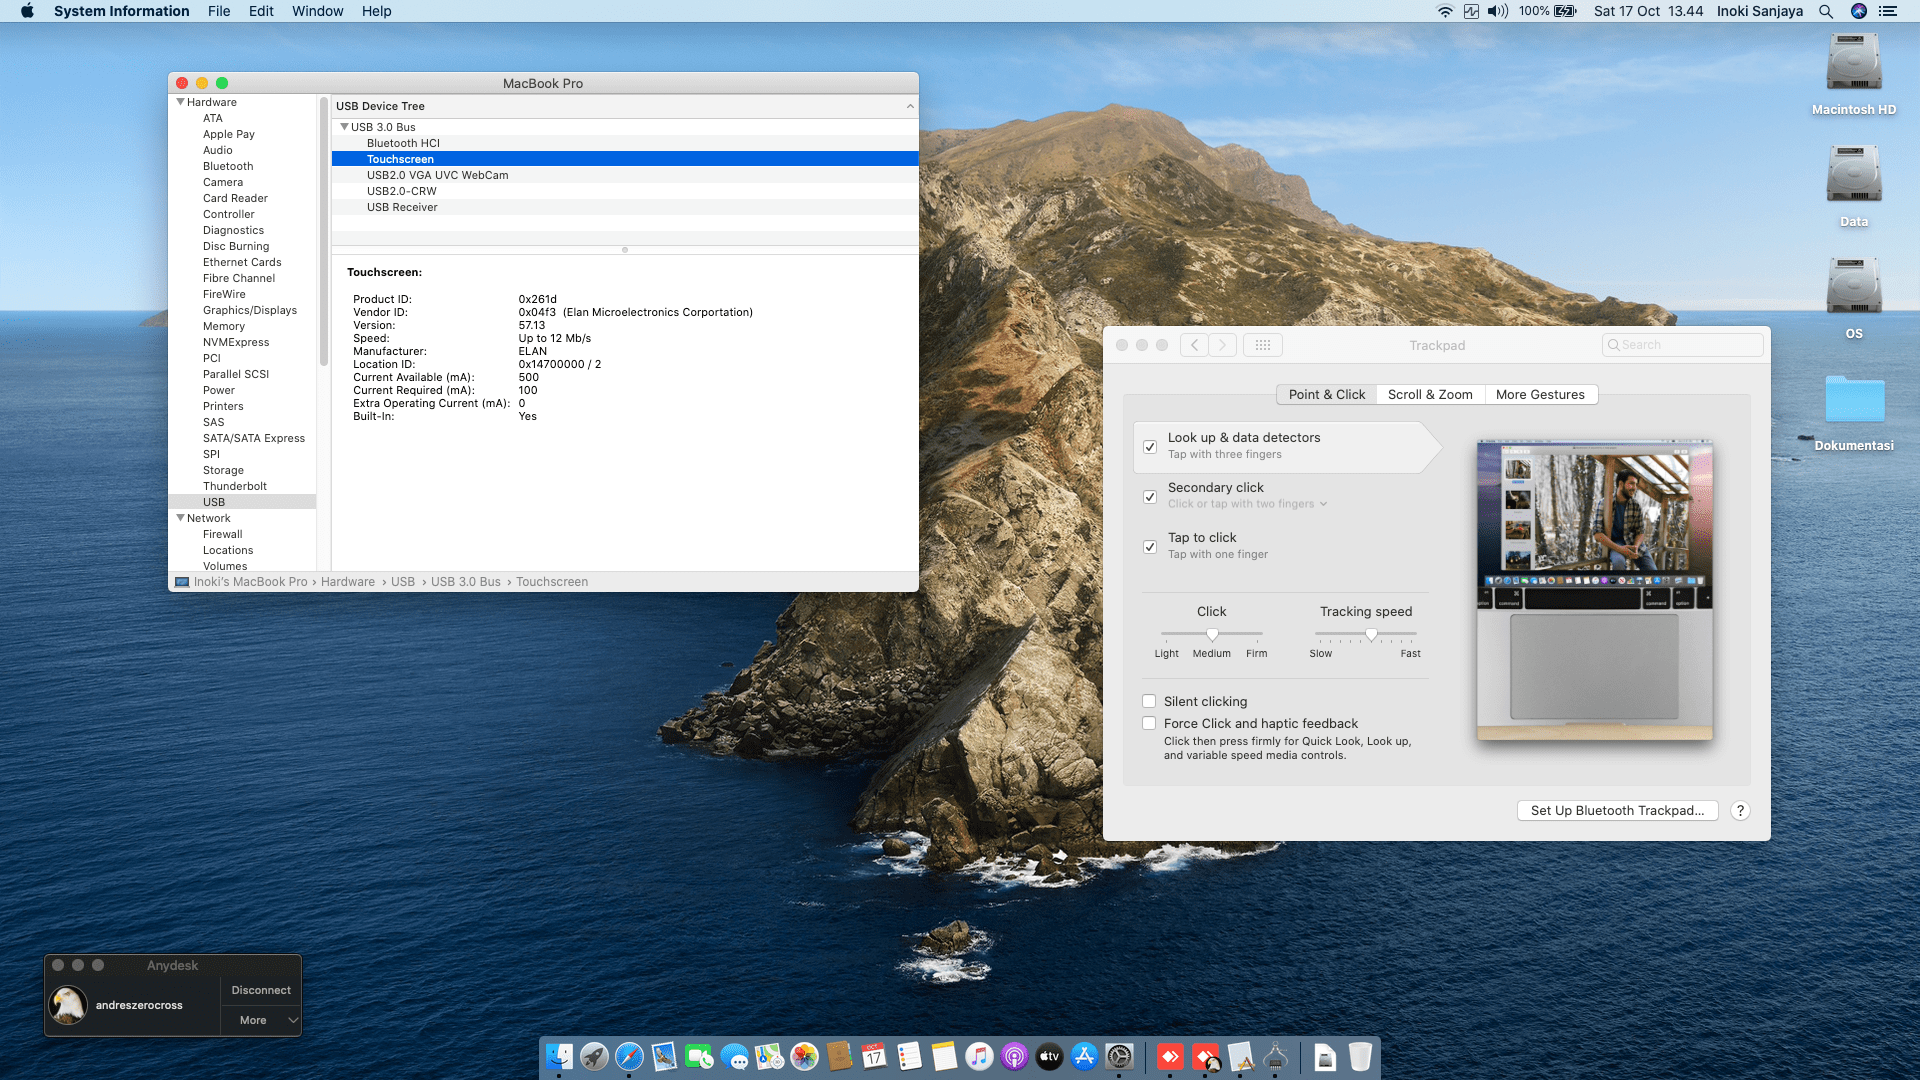The width and height of the screenshot is (1920, 1080).
Task: Open the File menu
Action: point(219,11)
